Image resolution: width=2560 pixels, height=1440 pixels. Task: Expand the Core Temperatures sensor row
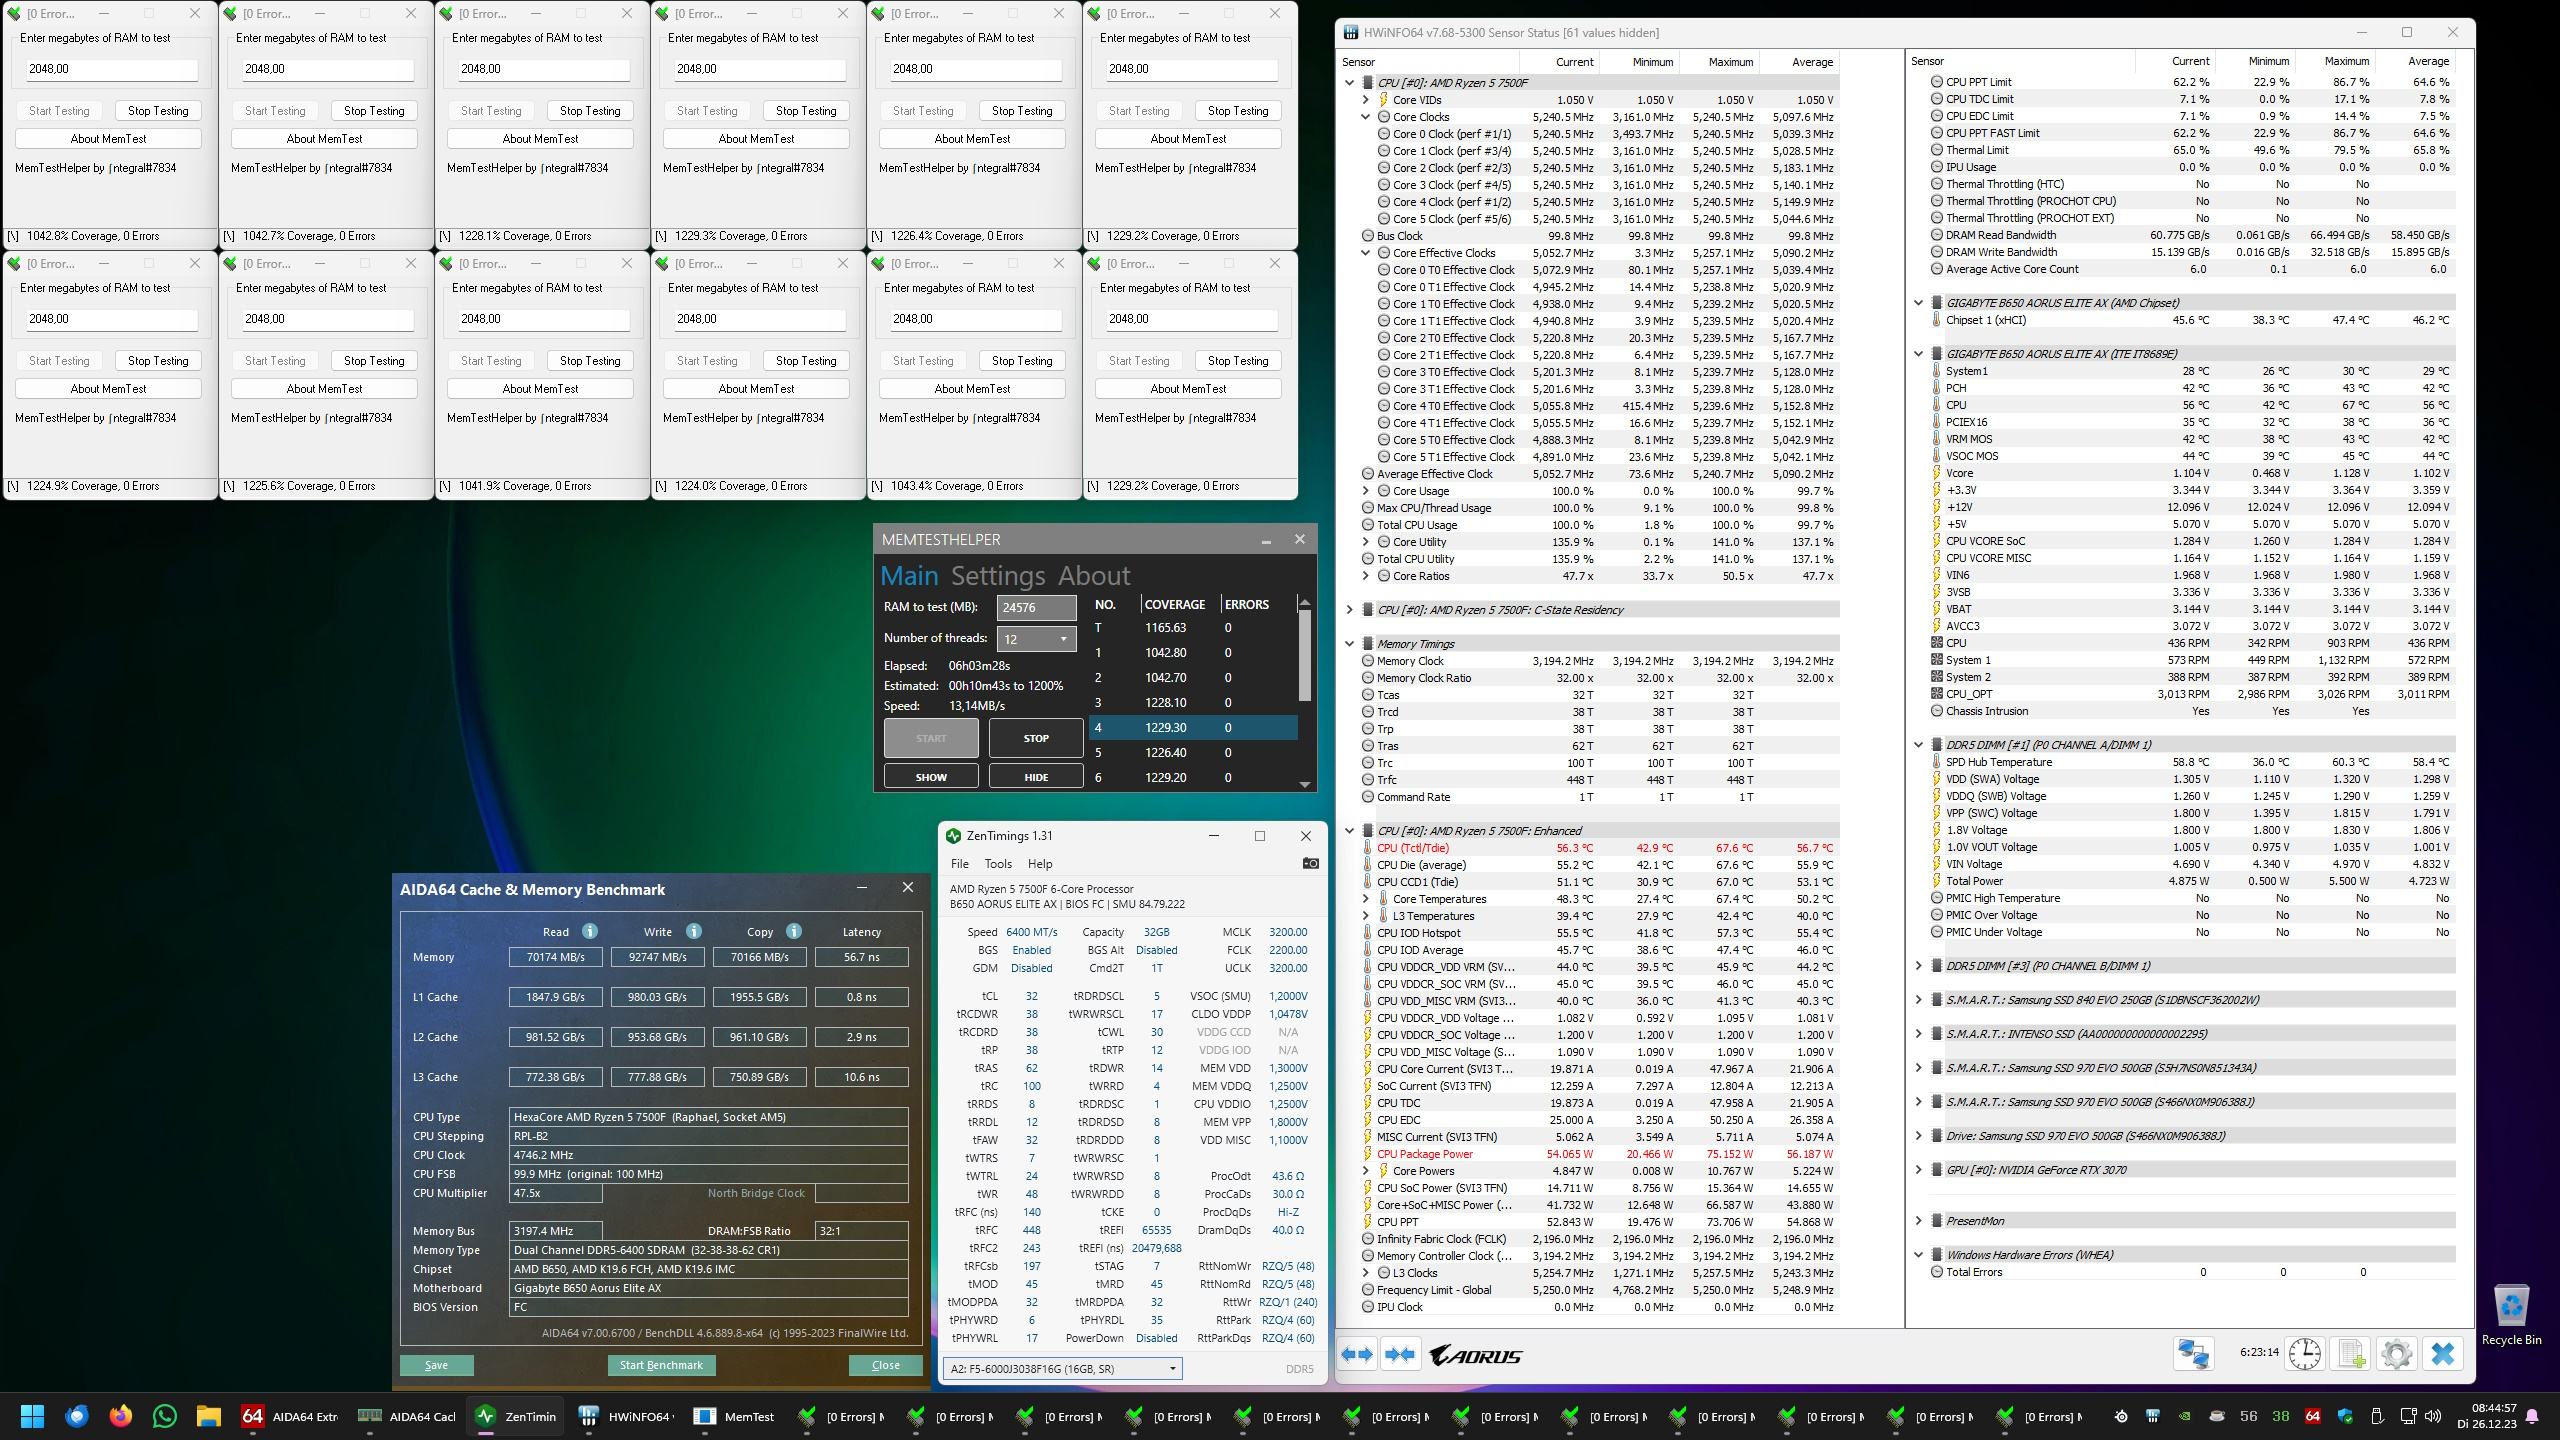tap(1366, 899)
